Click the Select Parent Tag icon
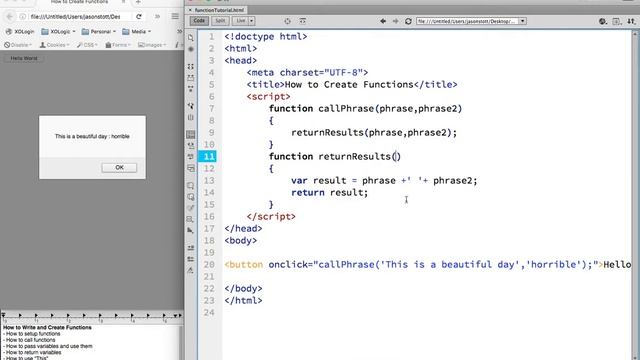The image size is (640, 360). (x=191, y=106)
